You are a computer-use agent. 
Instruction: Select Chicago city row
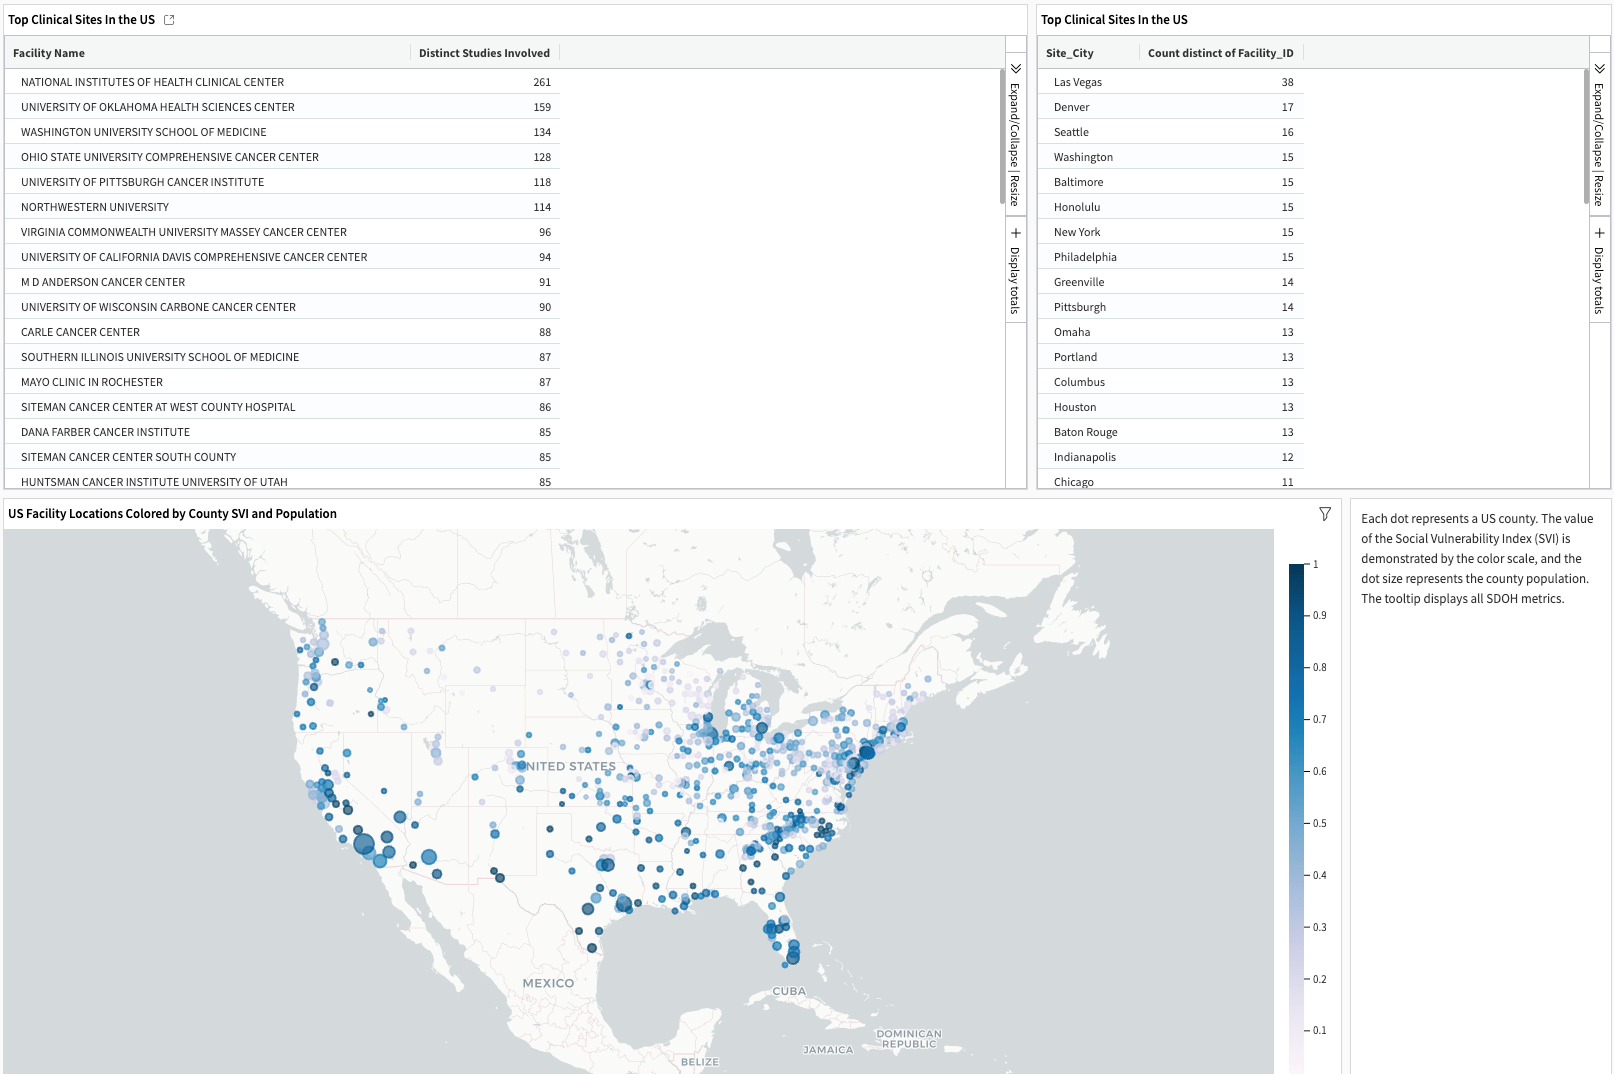[1170, 481]
